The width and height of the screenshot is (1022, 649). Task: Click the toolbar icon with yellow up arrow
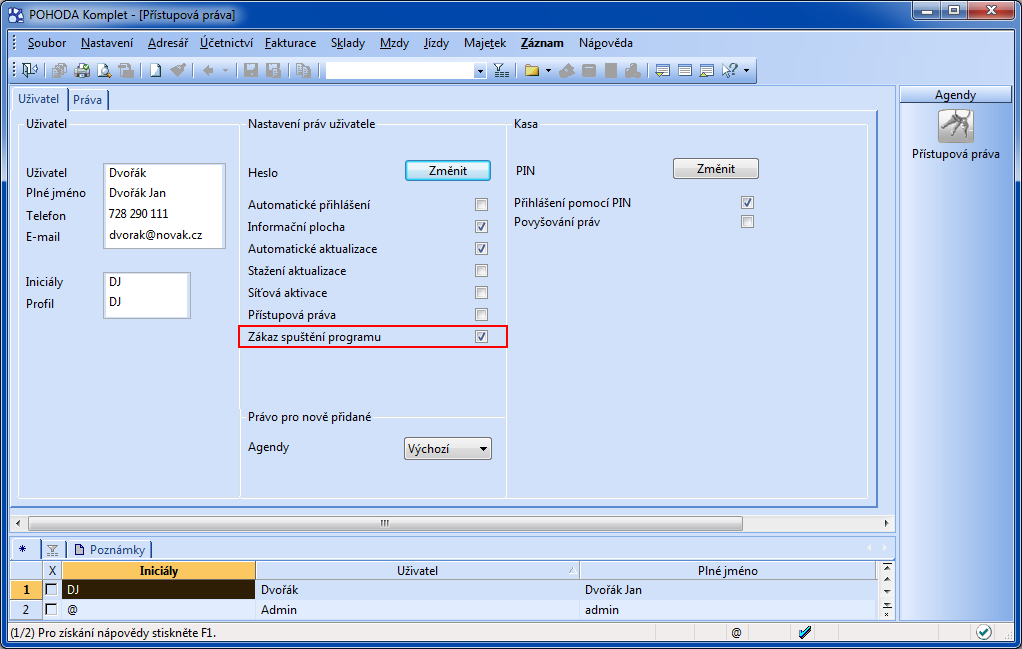706,70
